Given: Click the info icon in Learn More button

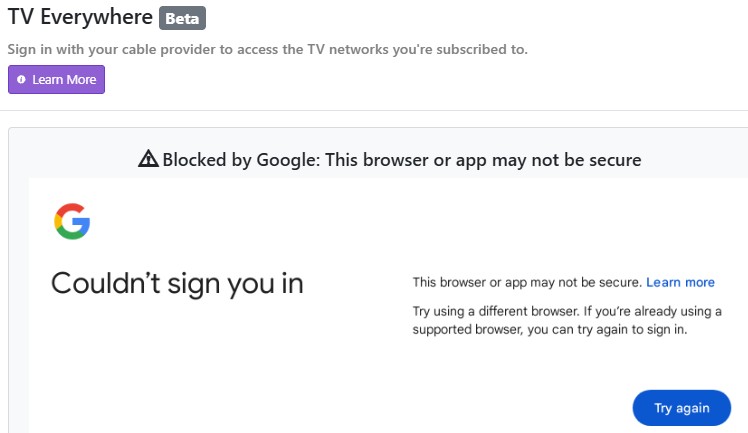Looking at the screenshot, I should [x=21, y=80].
